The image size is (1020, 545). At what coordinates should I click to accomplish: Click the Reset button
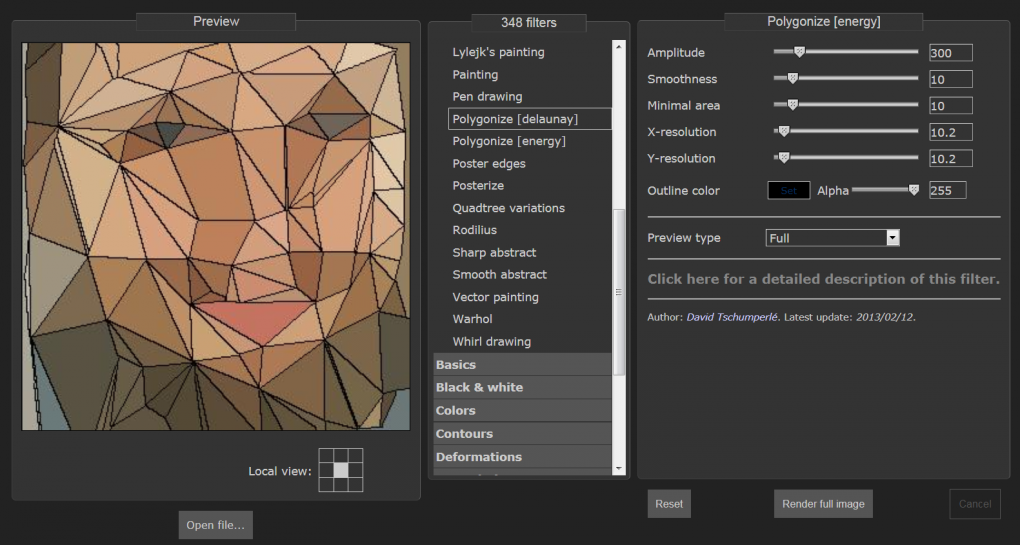[669, 504]
